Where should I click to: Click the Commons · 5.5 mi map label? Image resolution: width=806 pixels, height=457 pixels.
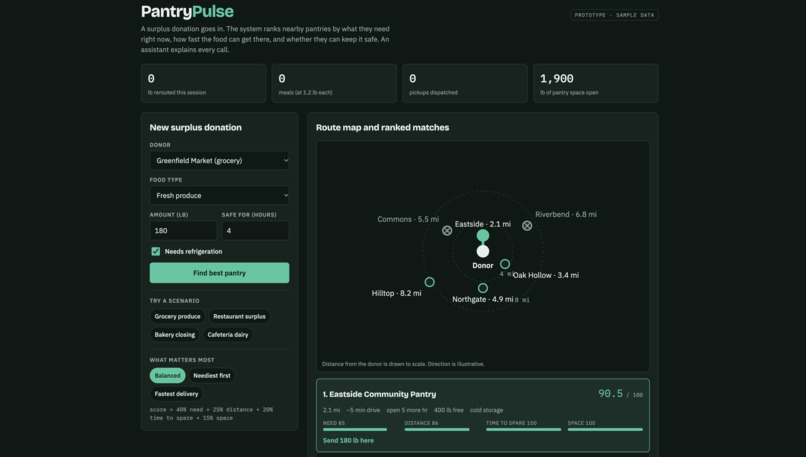[x=408, y=219]
